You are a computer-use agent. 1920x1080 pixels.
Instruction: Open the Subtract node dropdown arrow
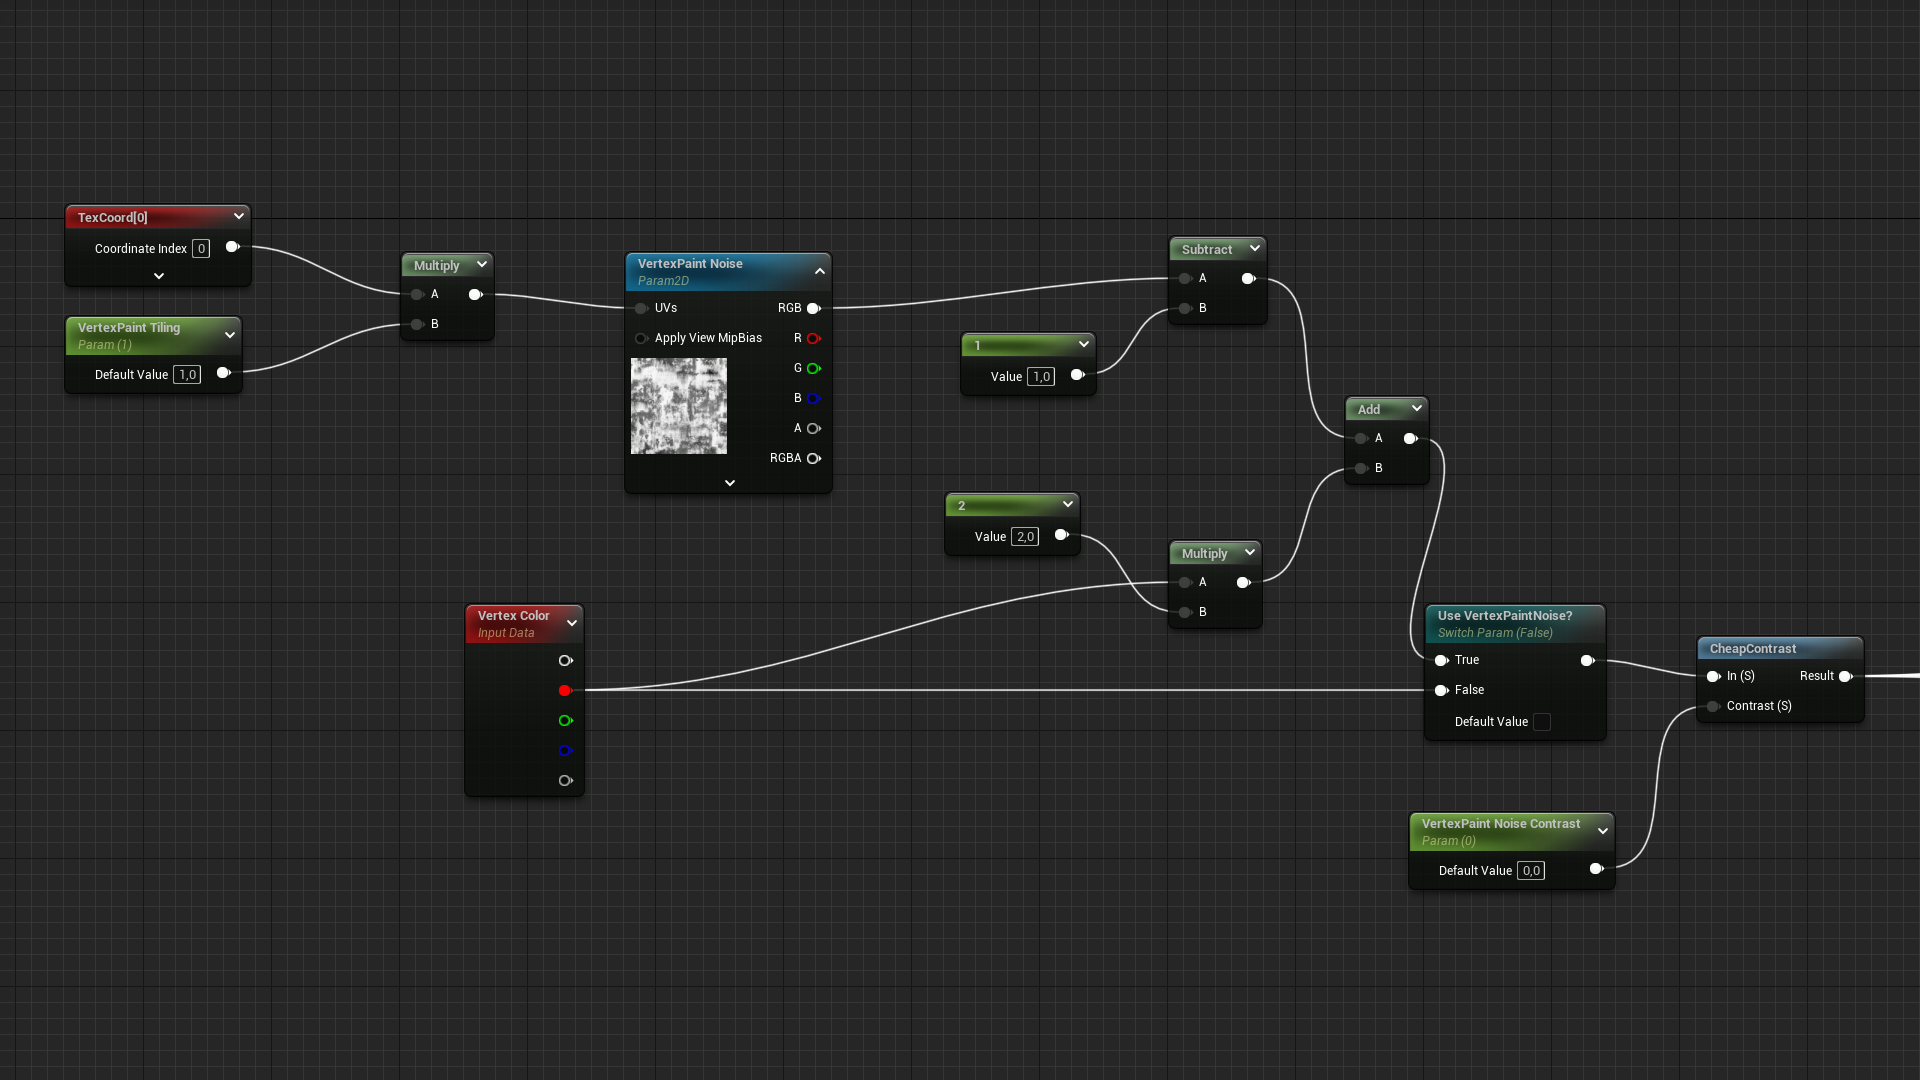pos(1254,249)
